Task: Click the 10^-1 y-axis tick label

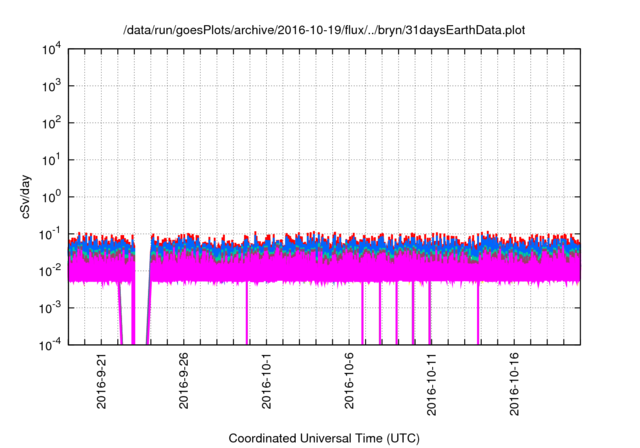Action: [x=51, y=235]
